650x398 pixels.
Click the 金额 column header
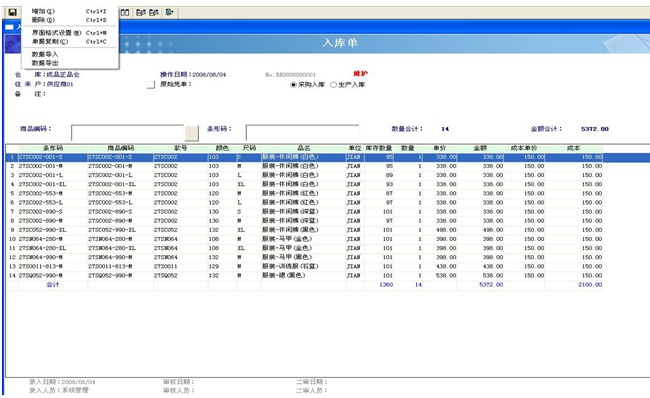point(480,148)
